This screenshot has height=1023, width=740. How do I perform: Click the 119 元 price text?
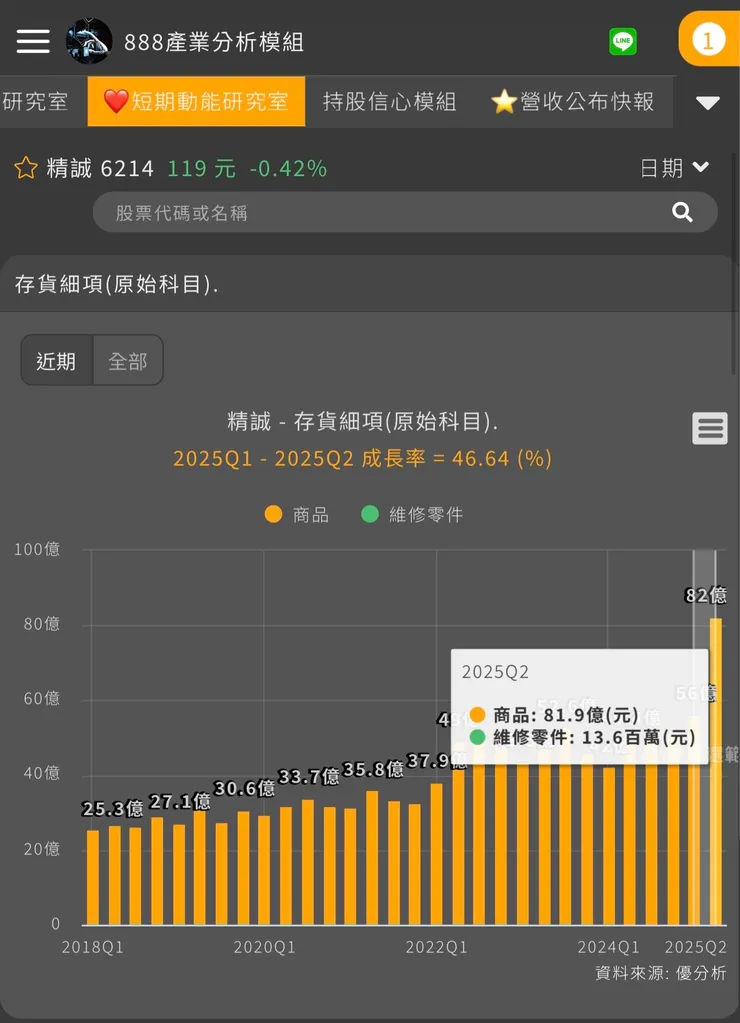[x=202, y=168]
